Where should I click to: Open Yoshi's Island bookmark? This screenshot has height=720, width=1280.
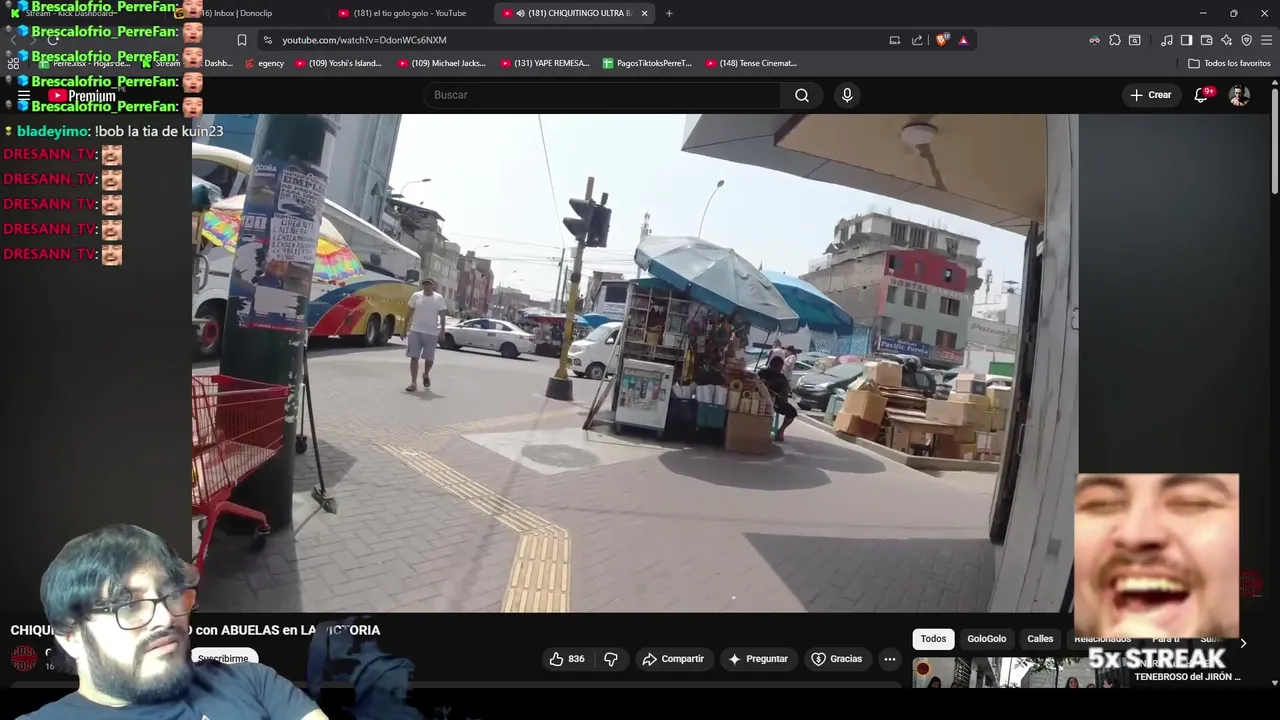click(338, 63)
